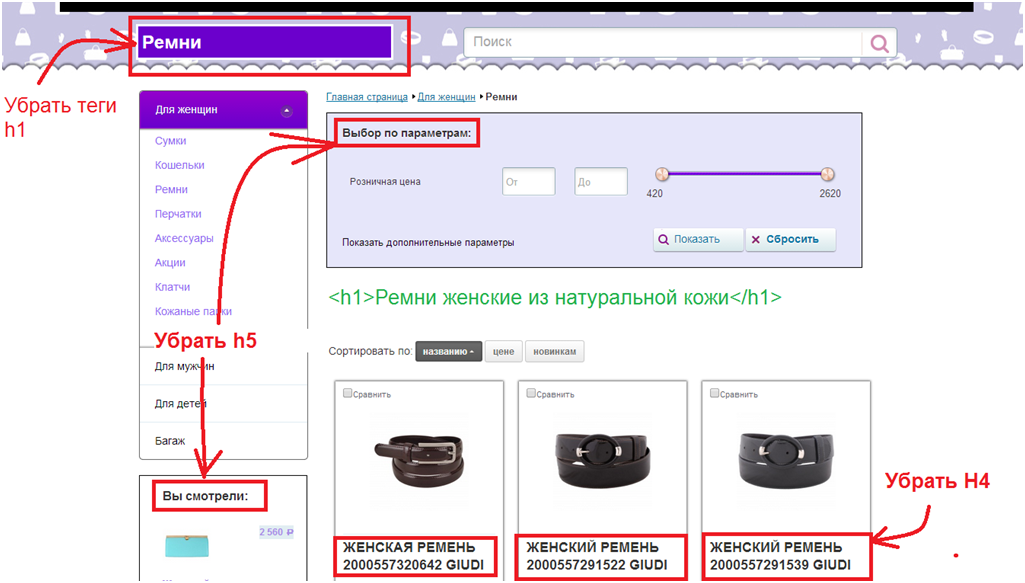
Task: Collapse the Для женщин menu arrow
Action: 287,111
